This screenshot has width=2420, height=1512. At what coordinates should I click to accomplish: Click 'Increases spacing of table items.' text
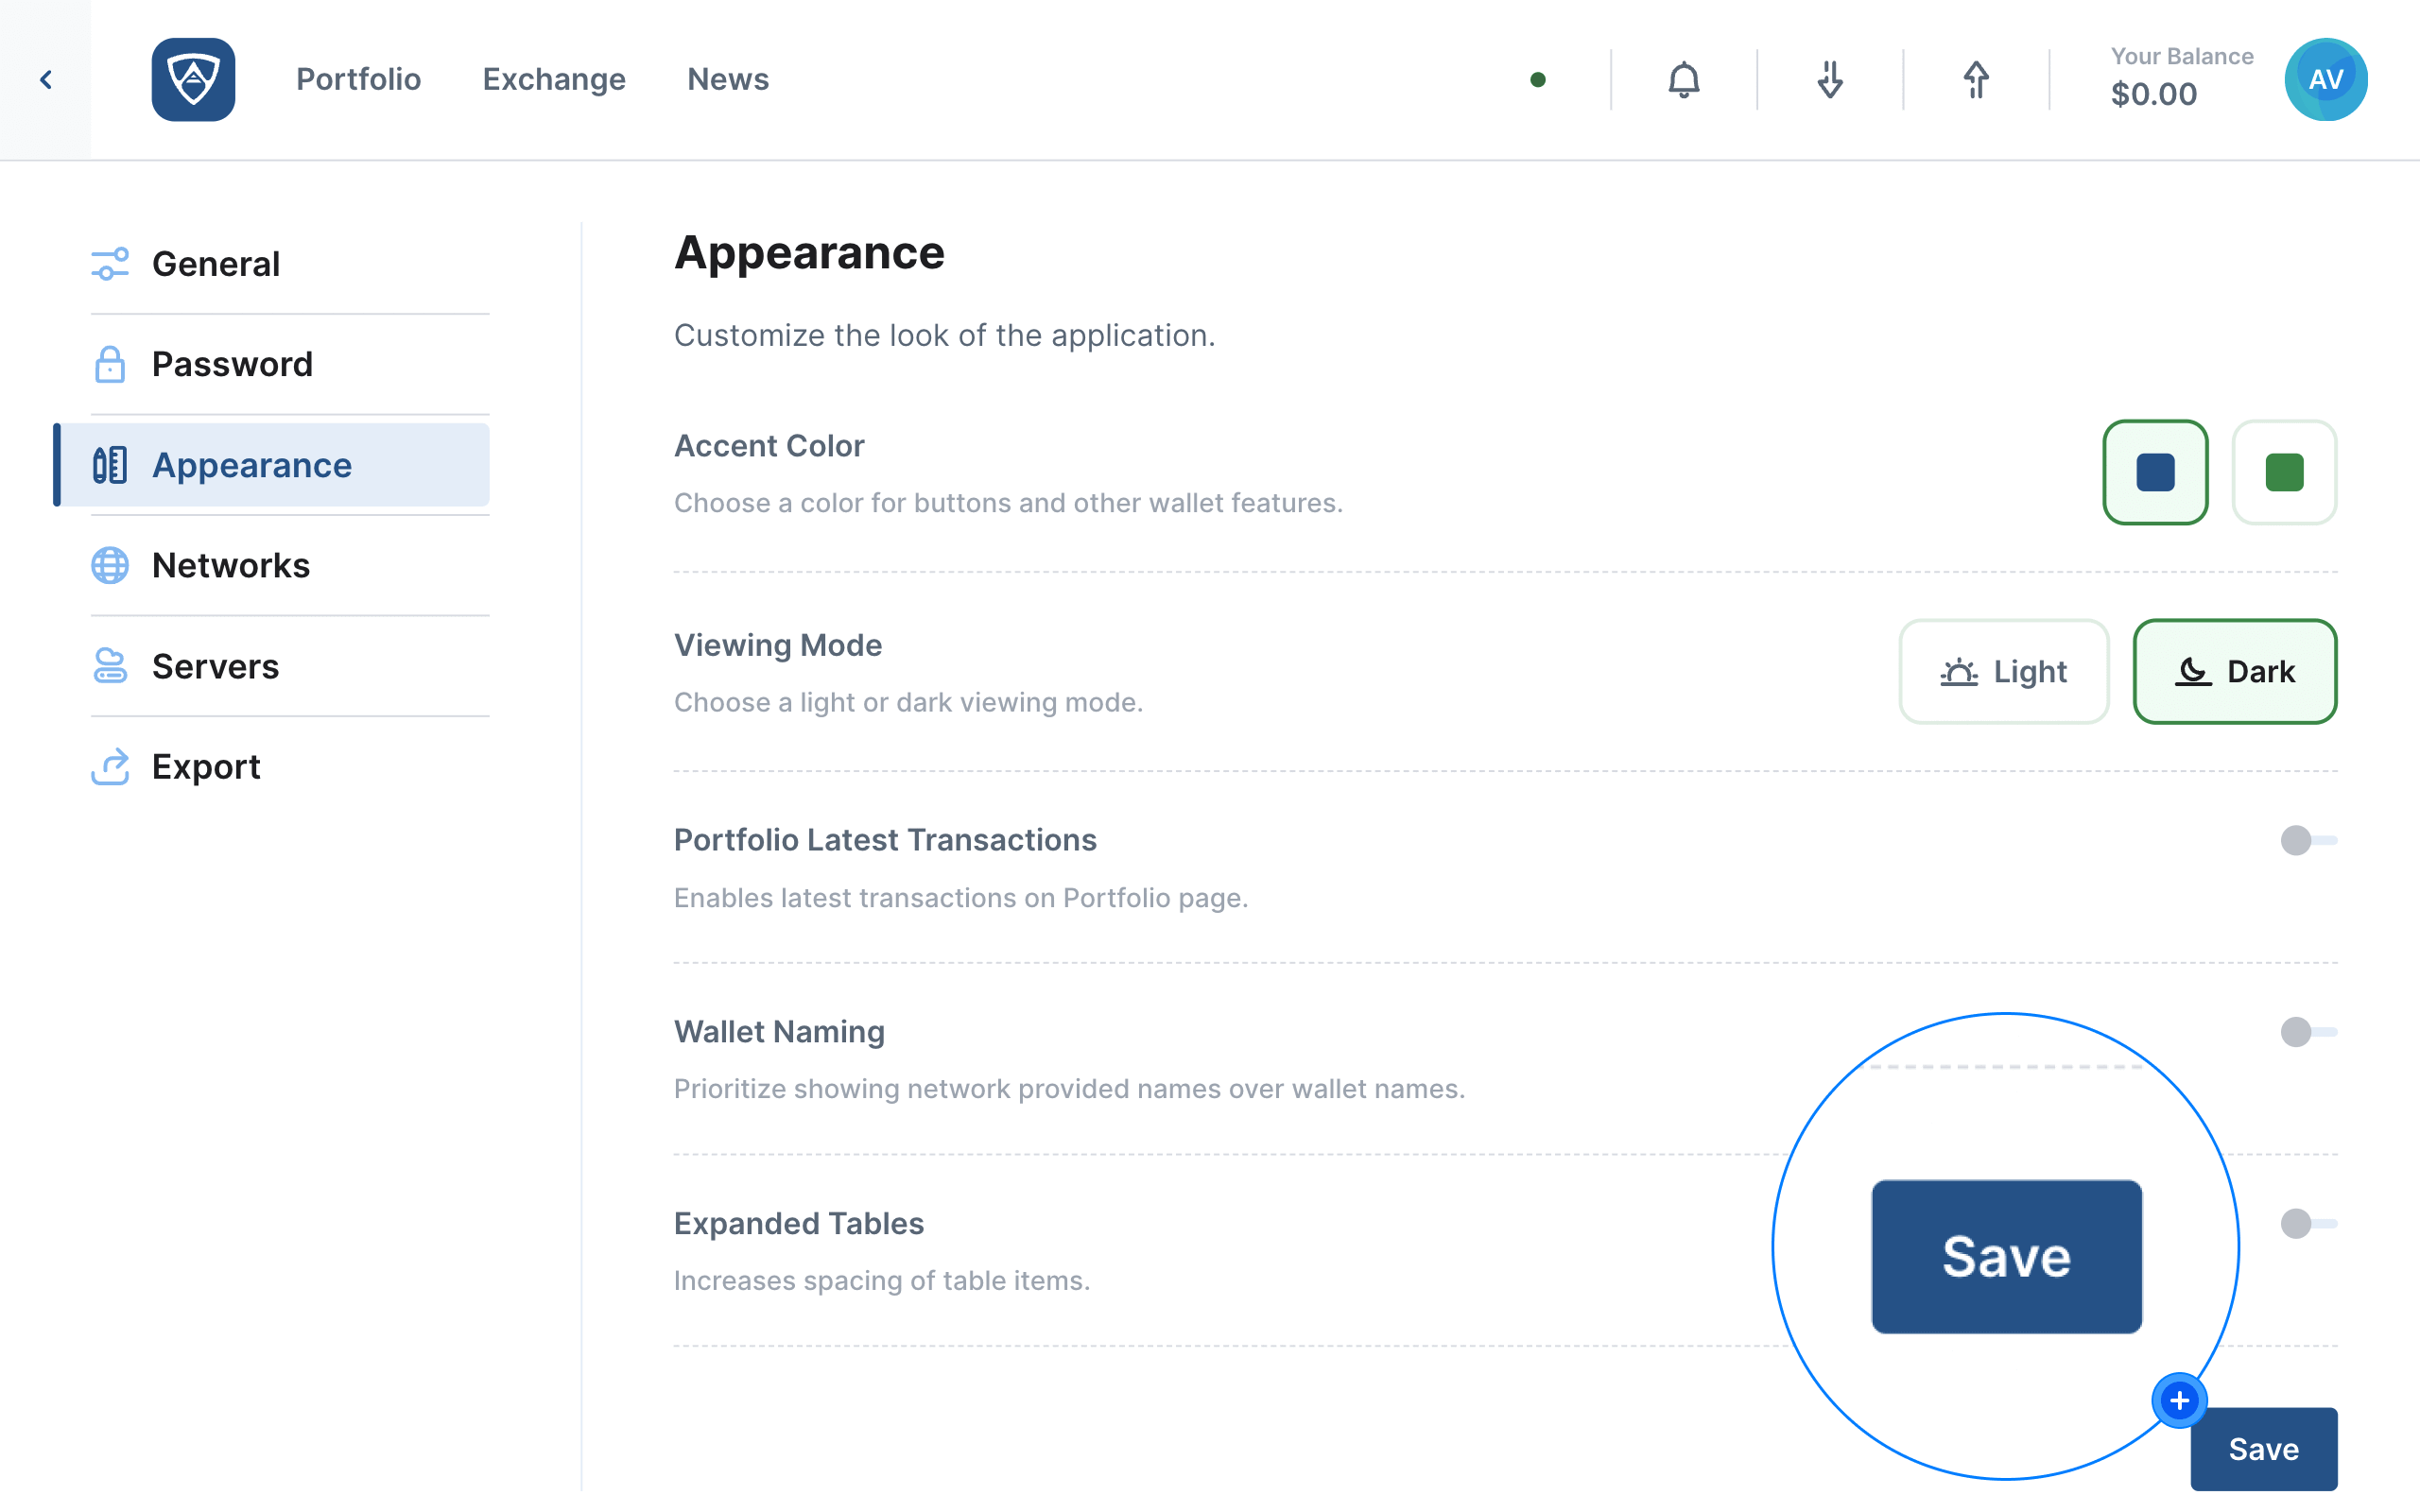[x=882, y=1280]
